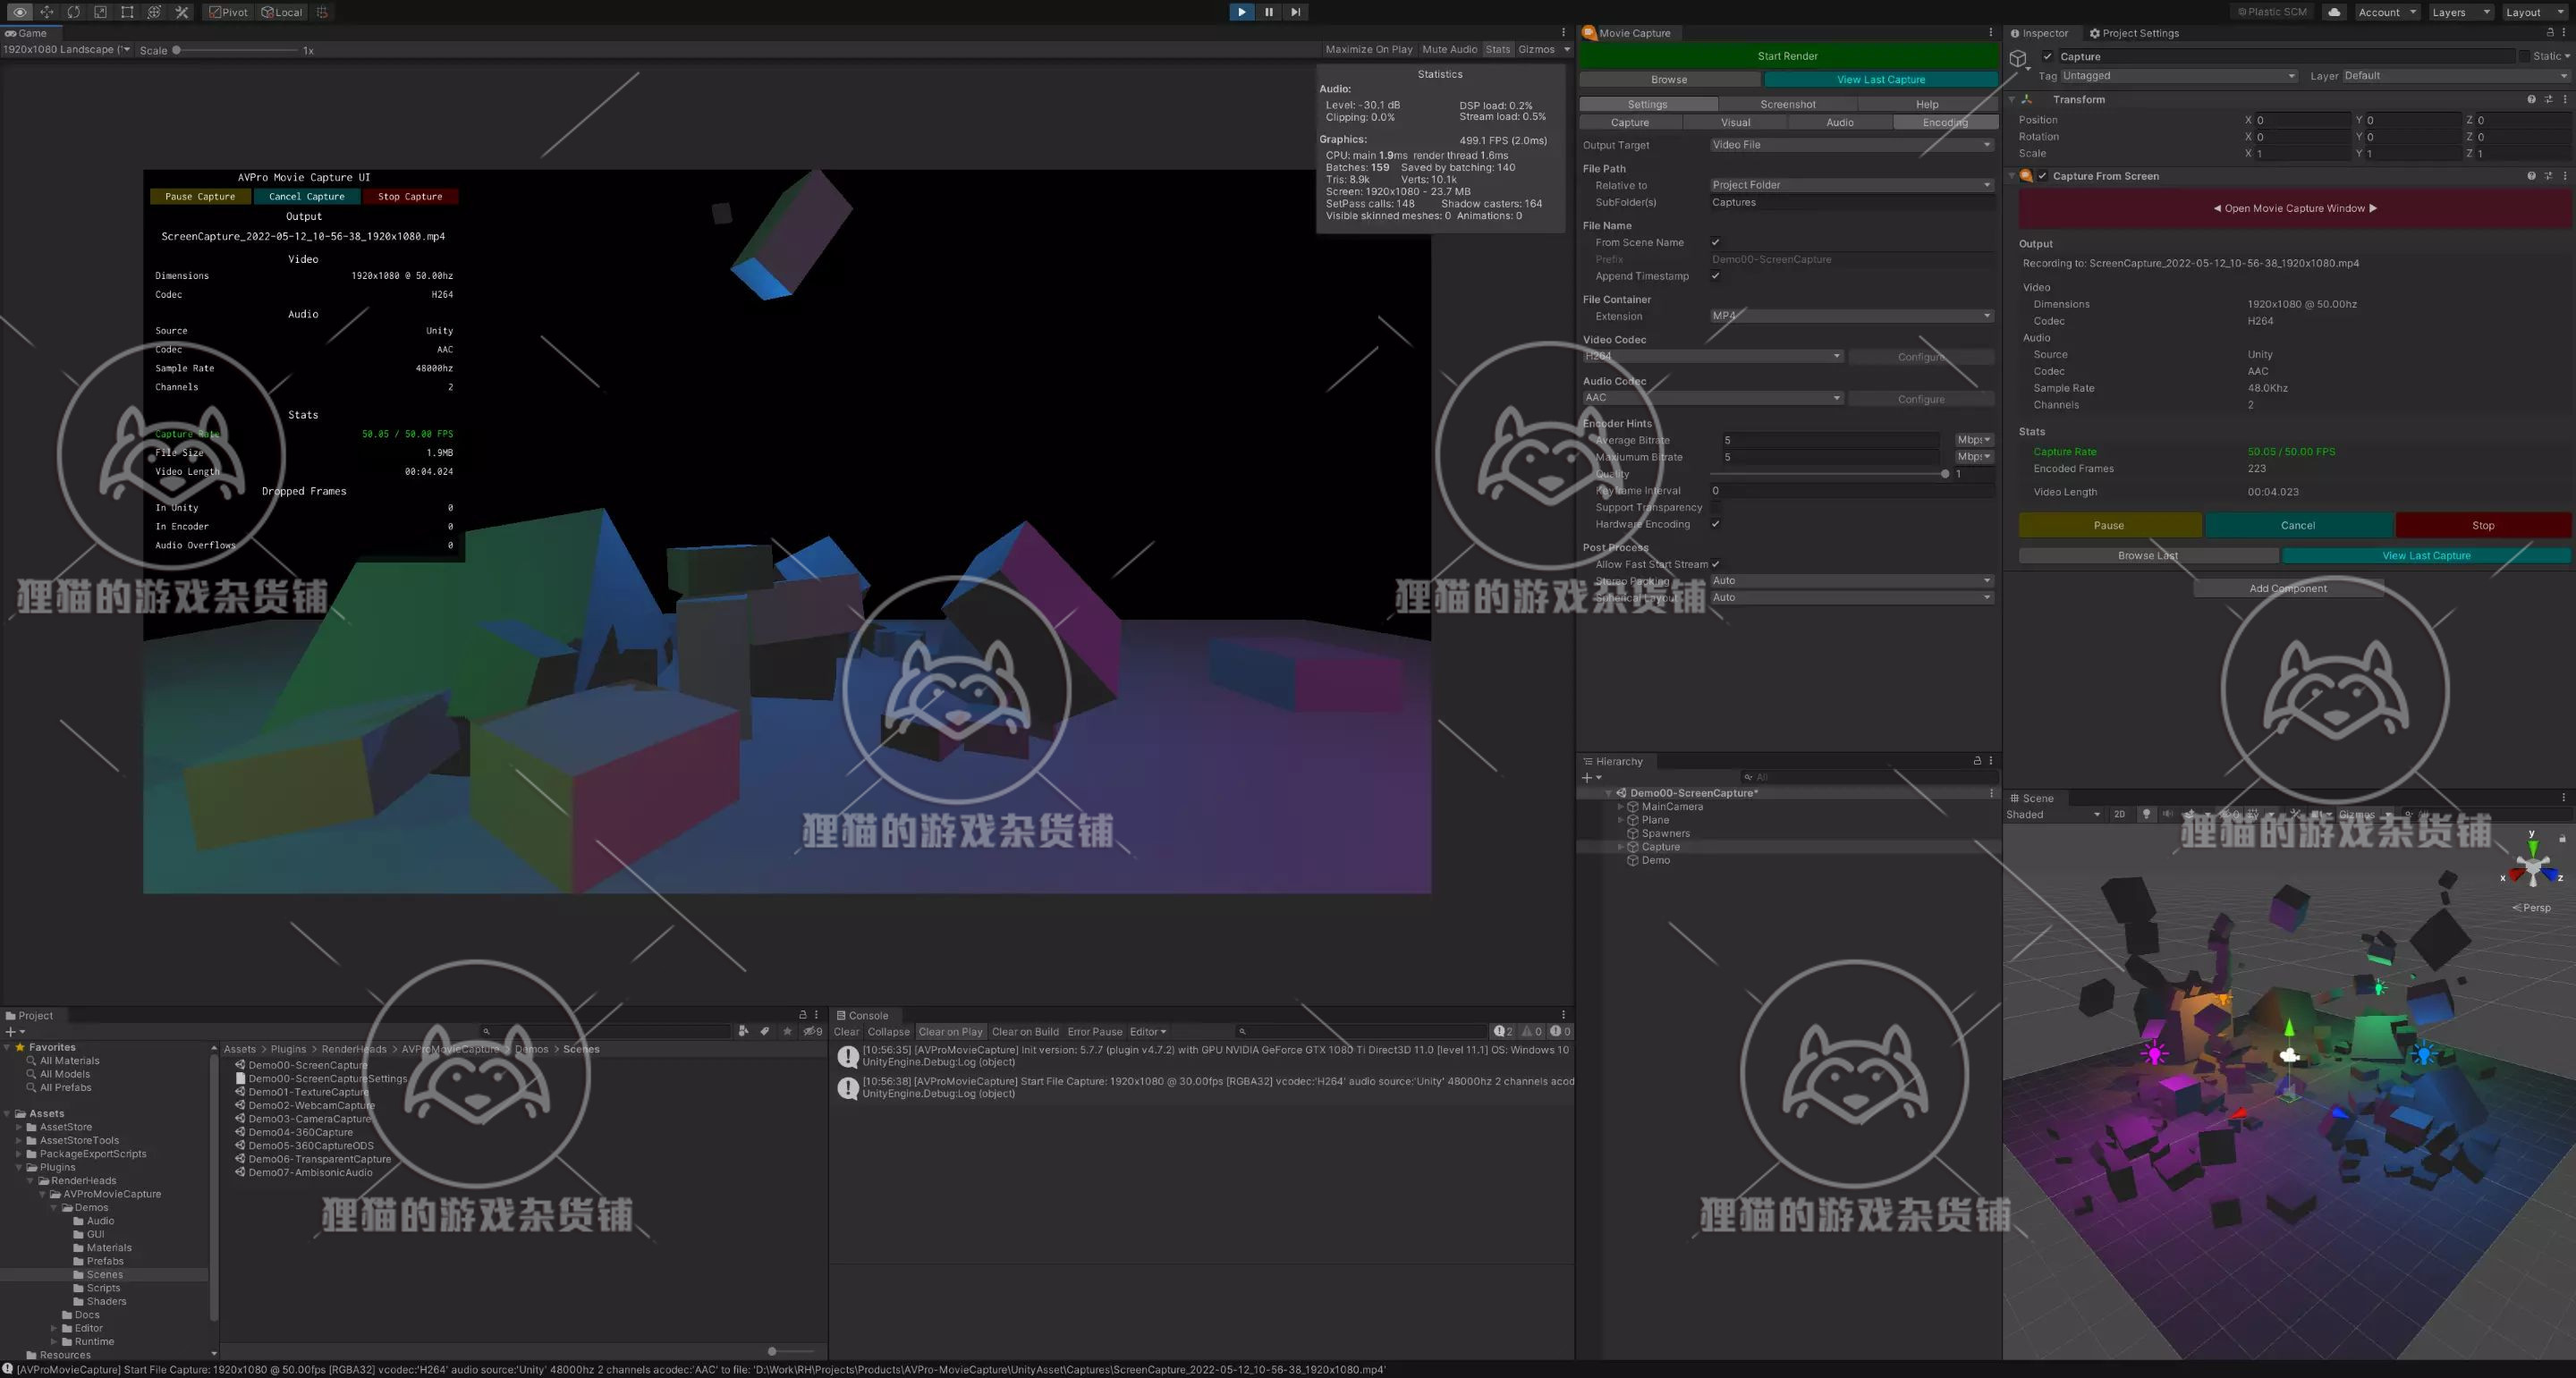Toggle From Scene Name checkbox
Viewport: 2576px width, 1378px height.
pos(1715,242)
